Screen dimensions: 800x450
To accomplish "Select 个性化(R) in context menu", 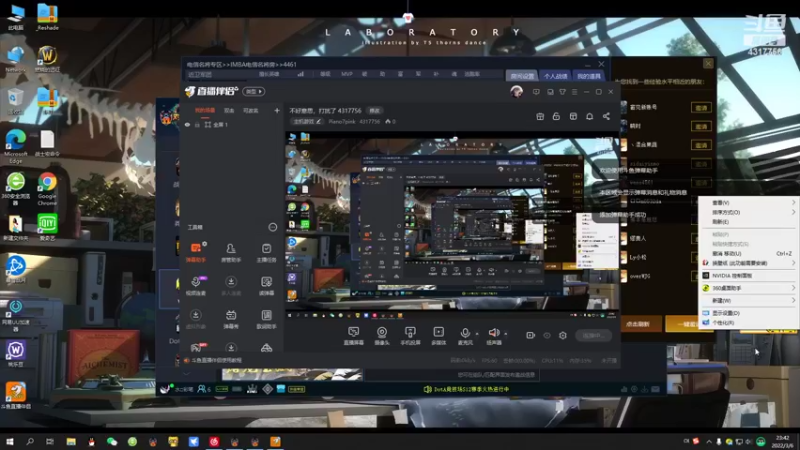I will pyautogui.click(x=749, y=322).
